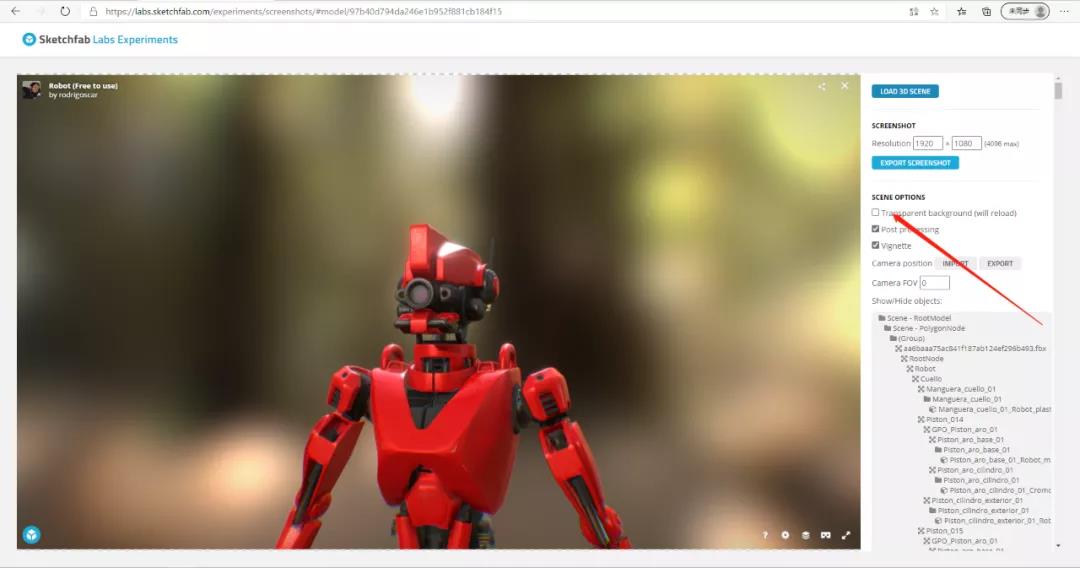The height and width of the screenshot is (568, 1080).
Task: Click the share icon on the viewer
Action: [x=822, y=86]
